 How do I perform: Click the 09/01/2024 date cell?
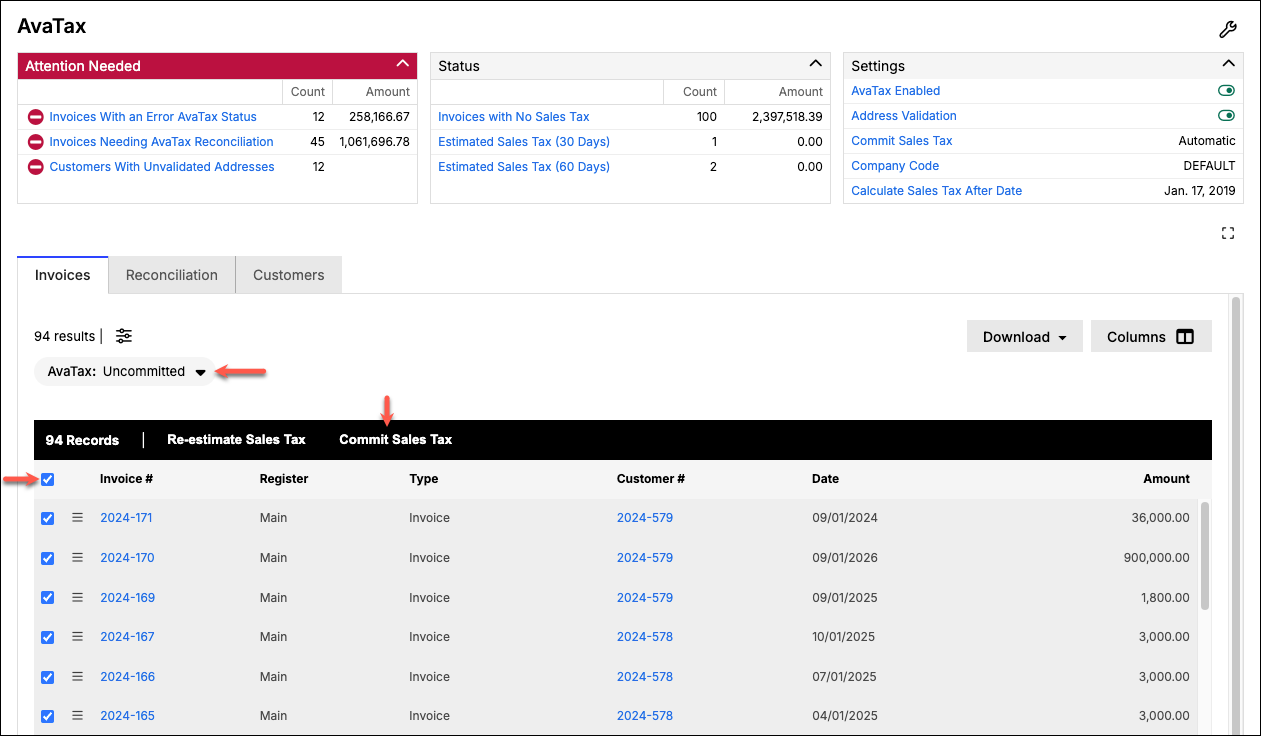pos(845,518)
